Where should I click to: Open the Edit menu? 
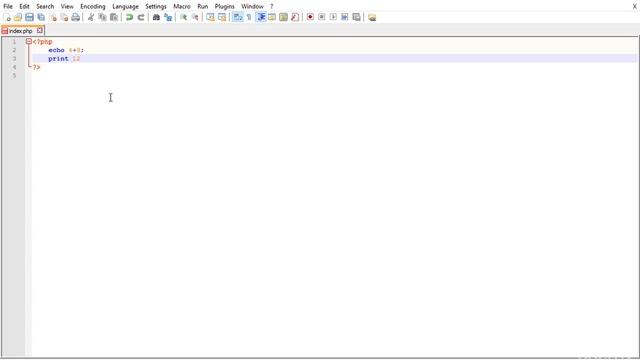[x=24, y=7]
